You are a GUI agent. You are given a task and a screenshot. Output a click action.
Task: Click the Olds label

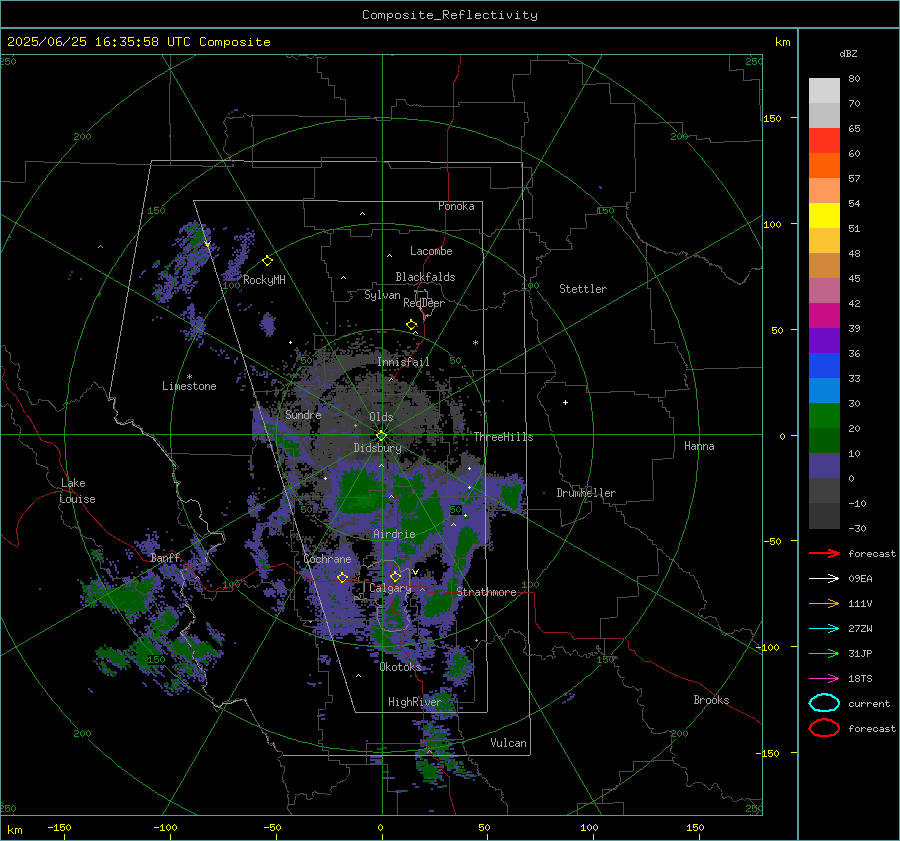click(381, 417)
